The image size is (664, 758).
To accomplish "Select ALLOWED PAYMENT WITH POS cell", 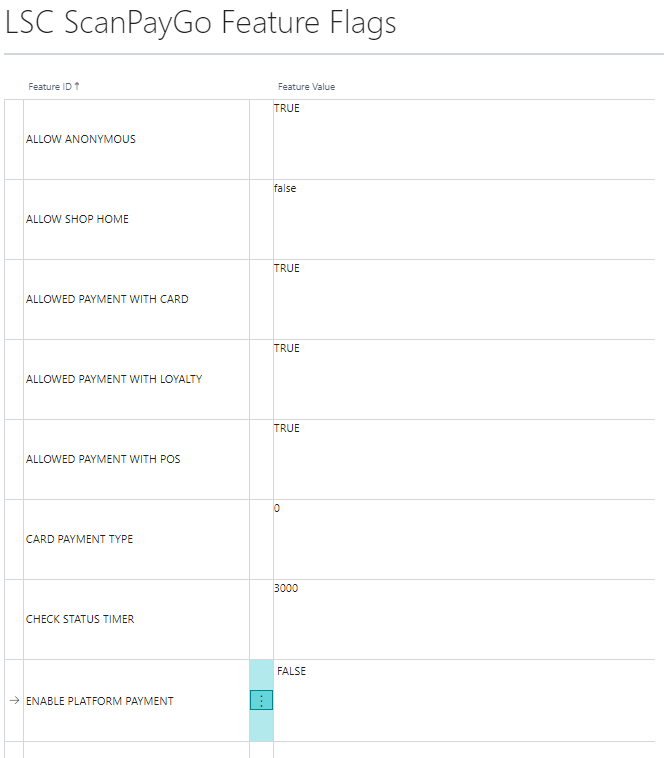I will (x=103, y=459).
